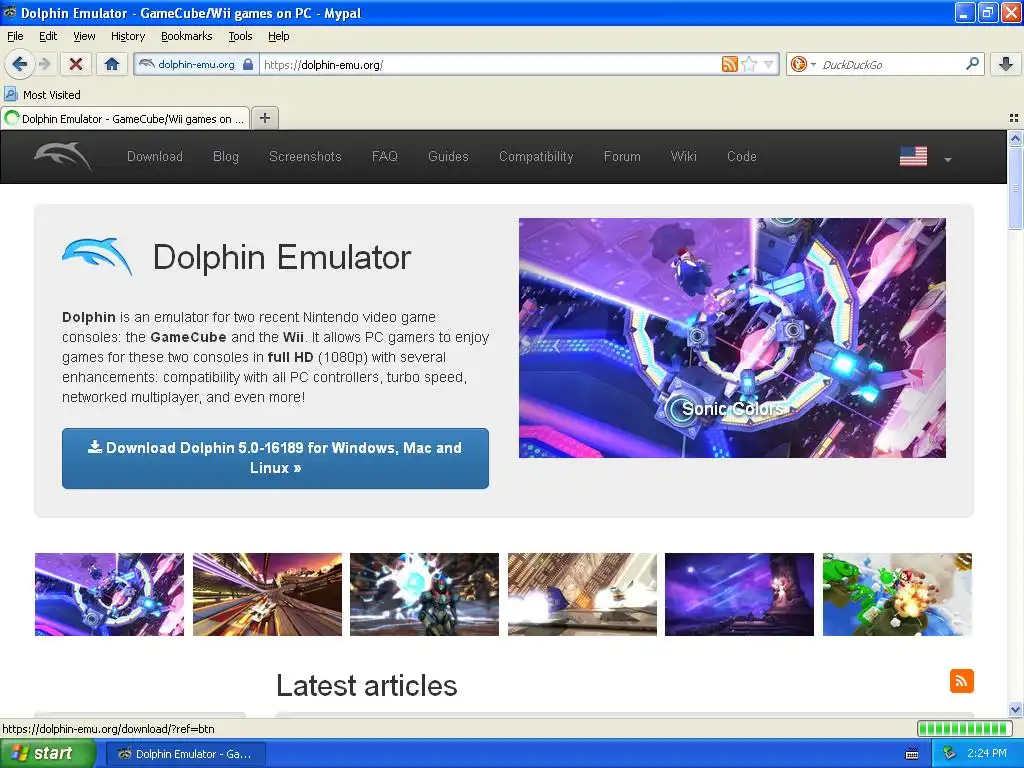Image resolution: width=1024 pixels, height=768 pixels.
Task: Subscribe via RSS icon in address bar
Action: point(729,64)
